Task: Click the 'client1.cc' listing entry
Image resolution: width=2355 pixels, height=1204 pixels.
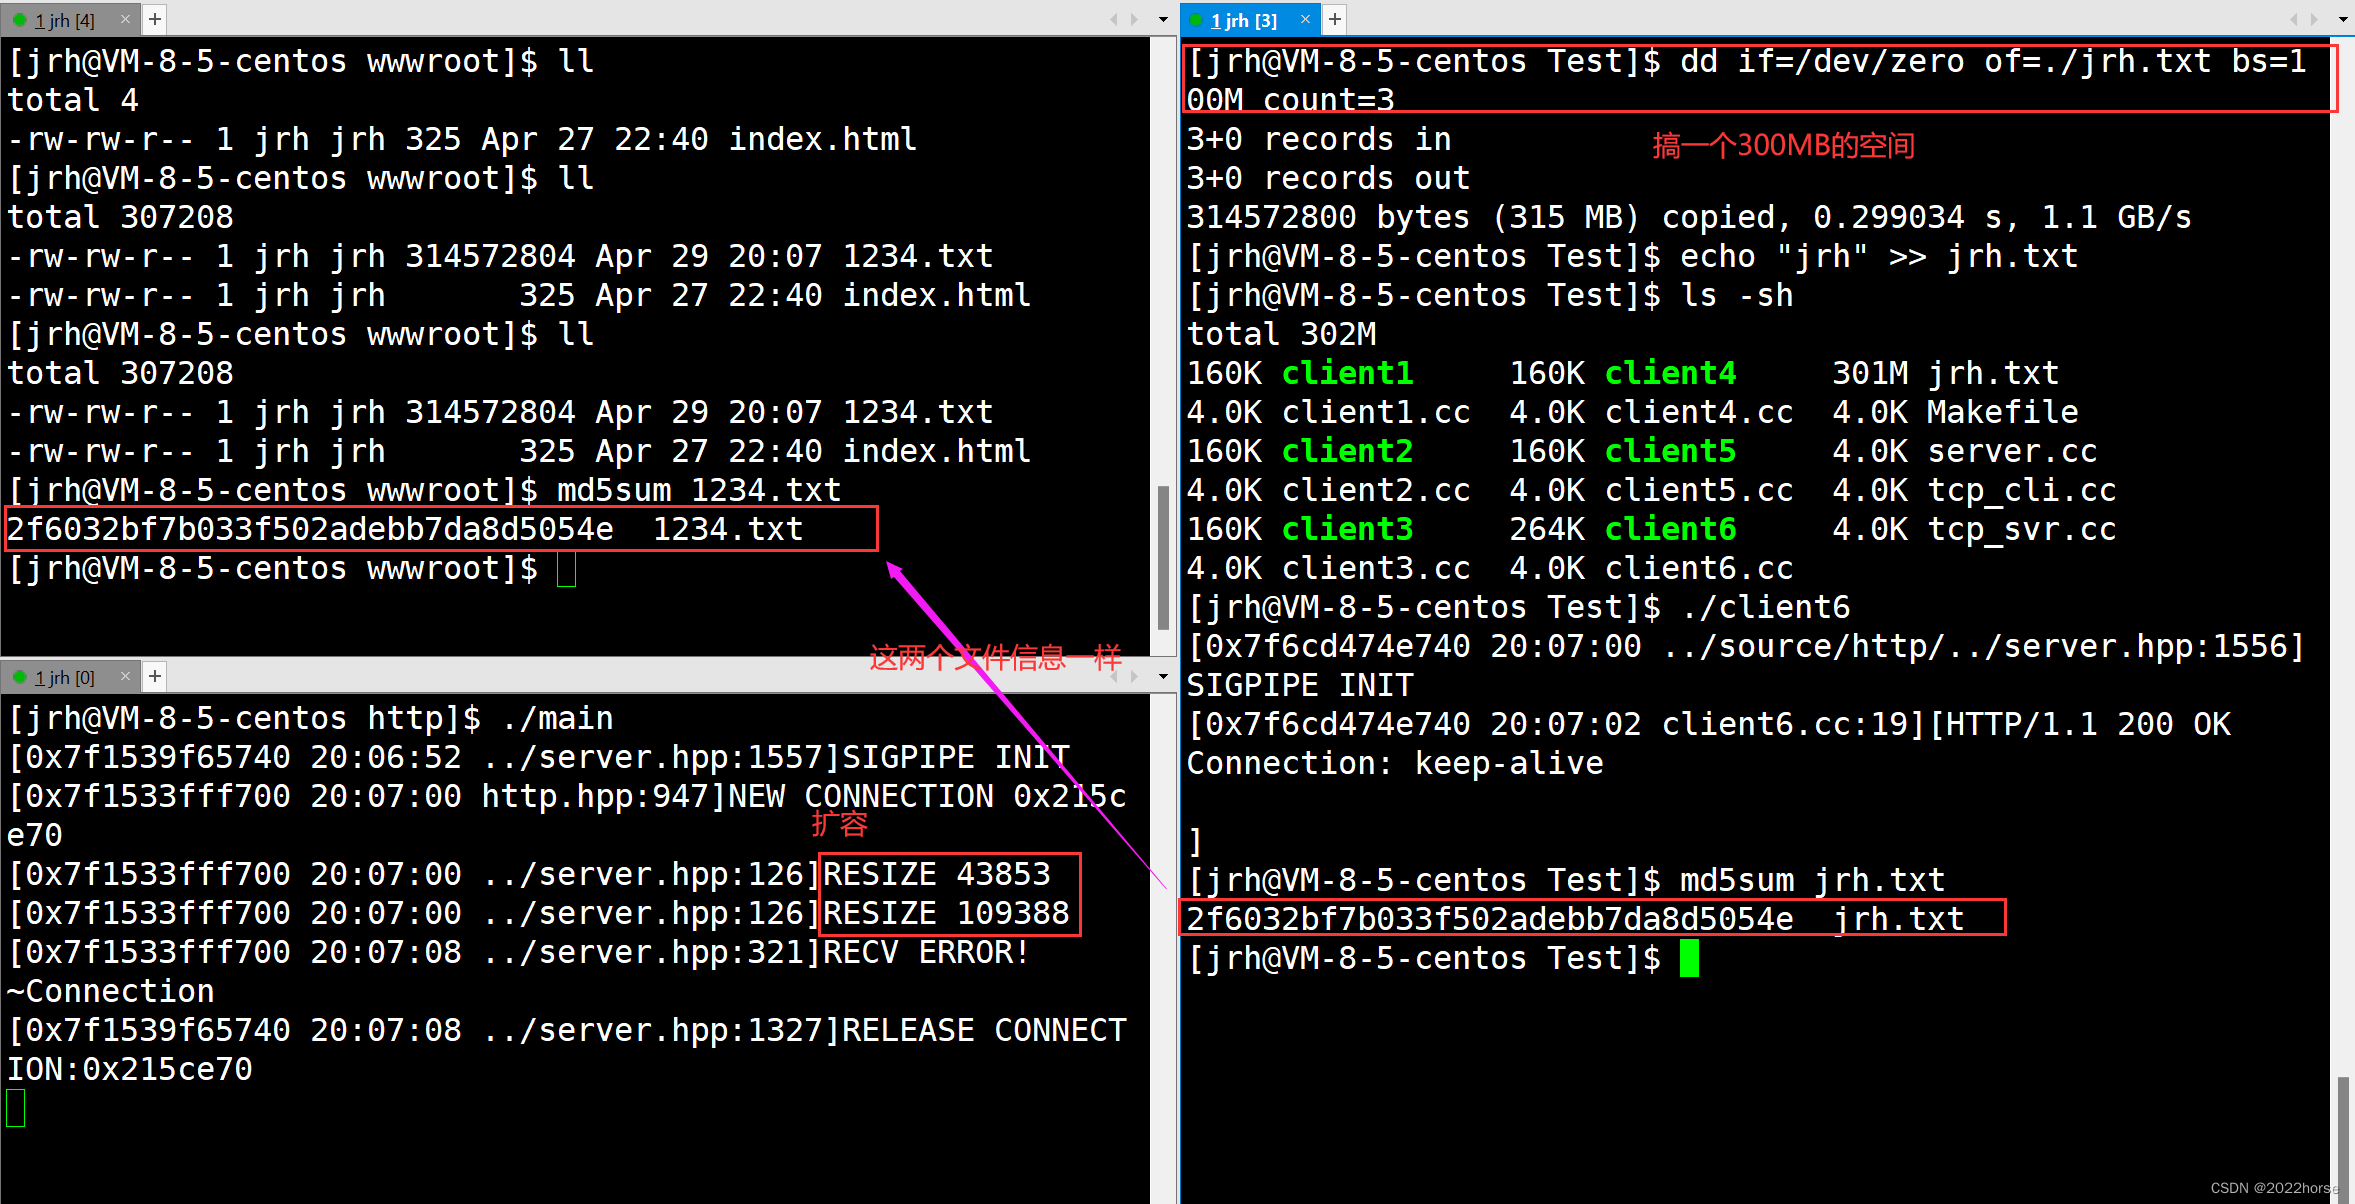Action: tap(1376, 412)
